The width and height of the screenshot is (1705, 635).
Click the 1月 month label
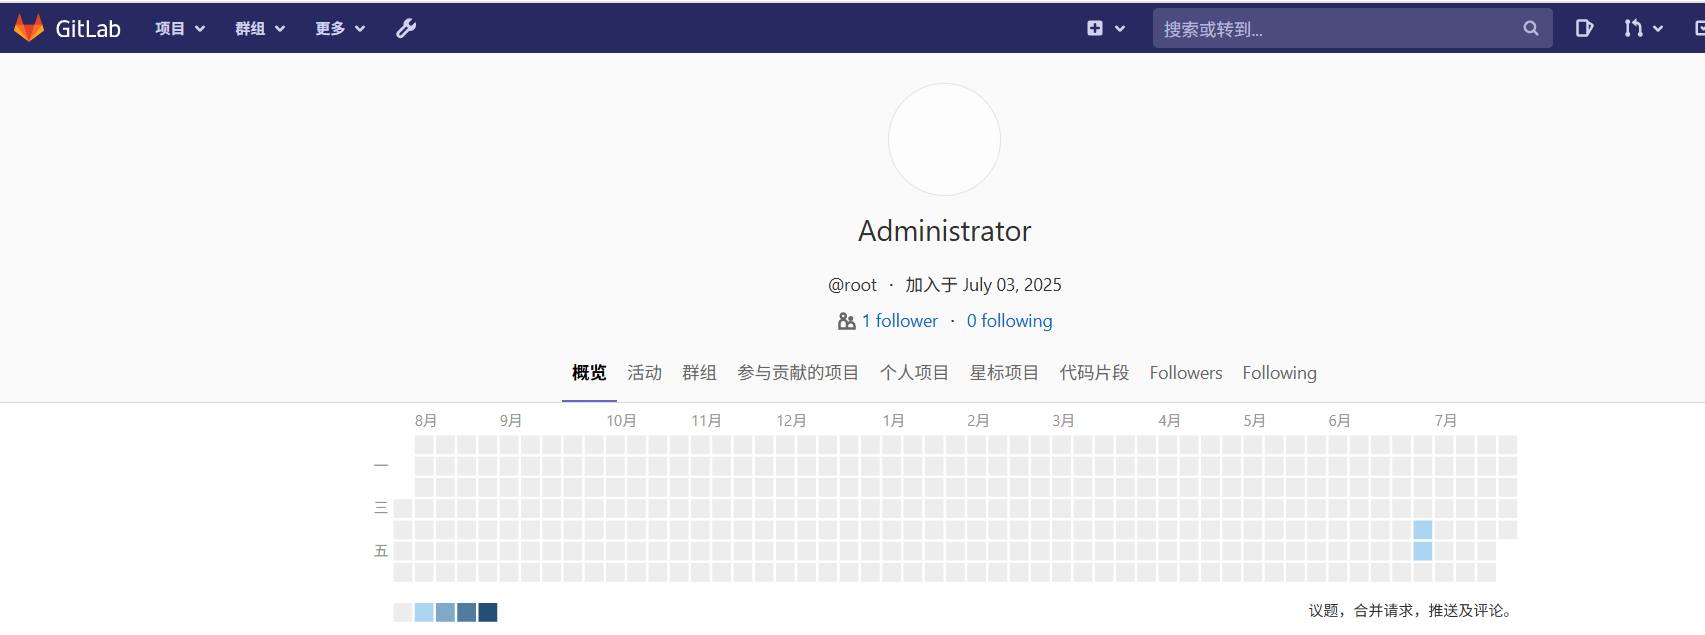click(893, 421)
